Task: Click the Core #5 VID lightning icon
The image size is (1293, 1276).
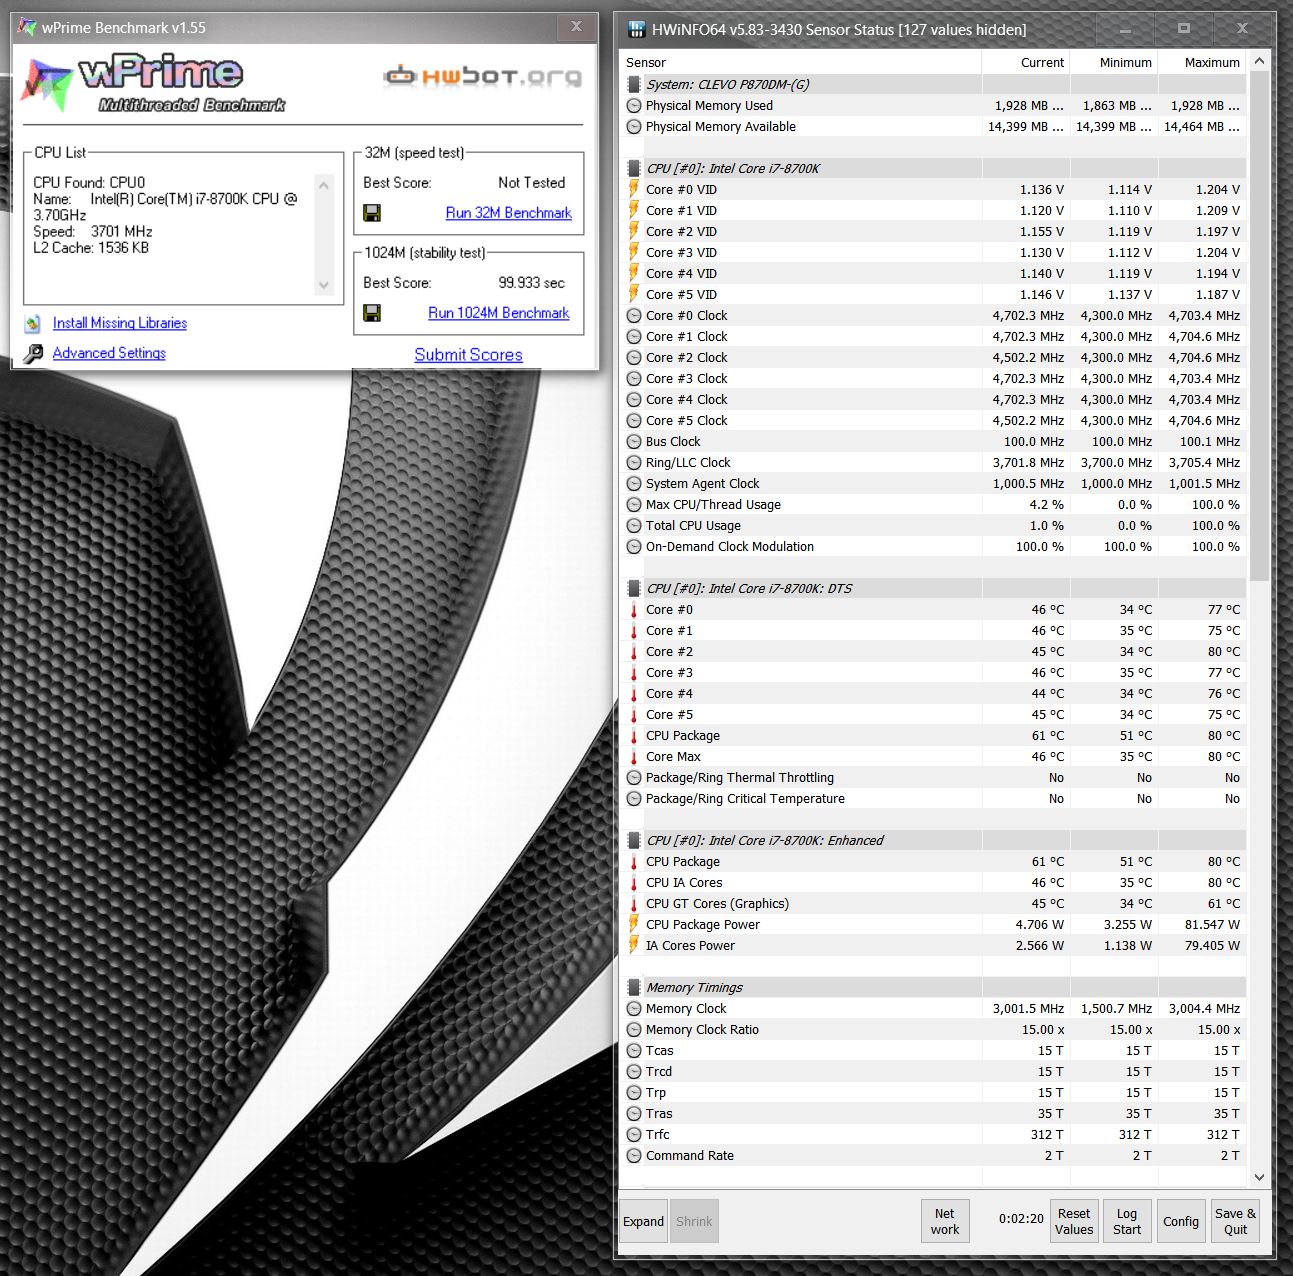Action: click(x=634, y=294)
